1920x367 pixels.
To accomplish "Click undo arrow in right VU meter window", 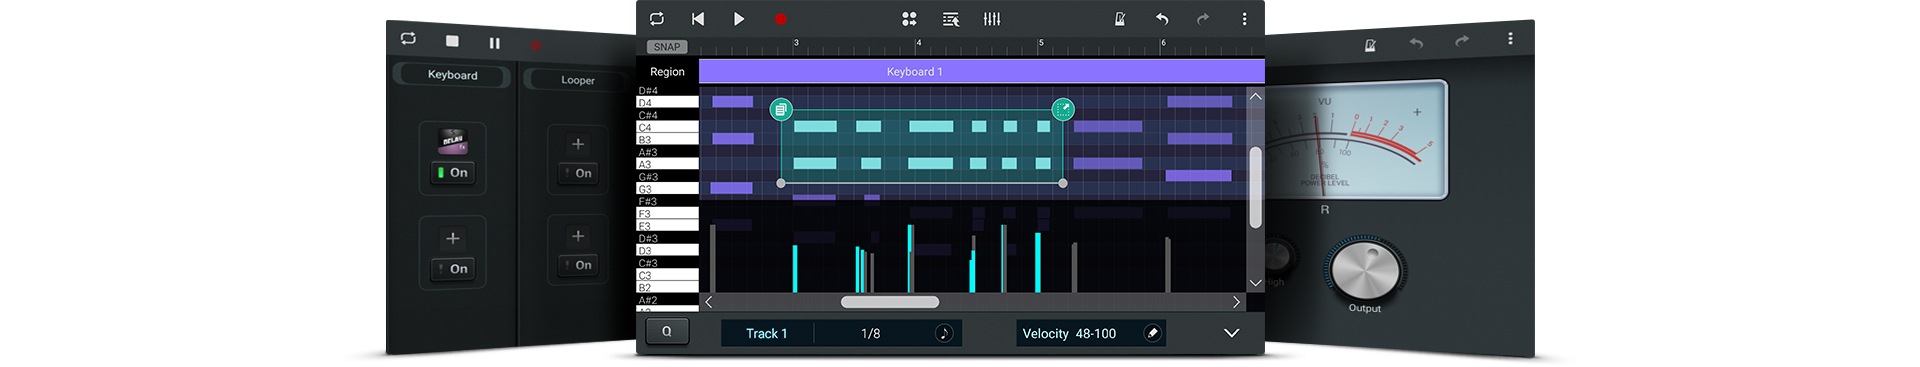I will pos(1415,43).
